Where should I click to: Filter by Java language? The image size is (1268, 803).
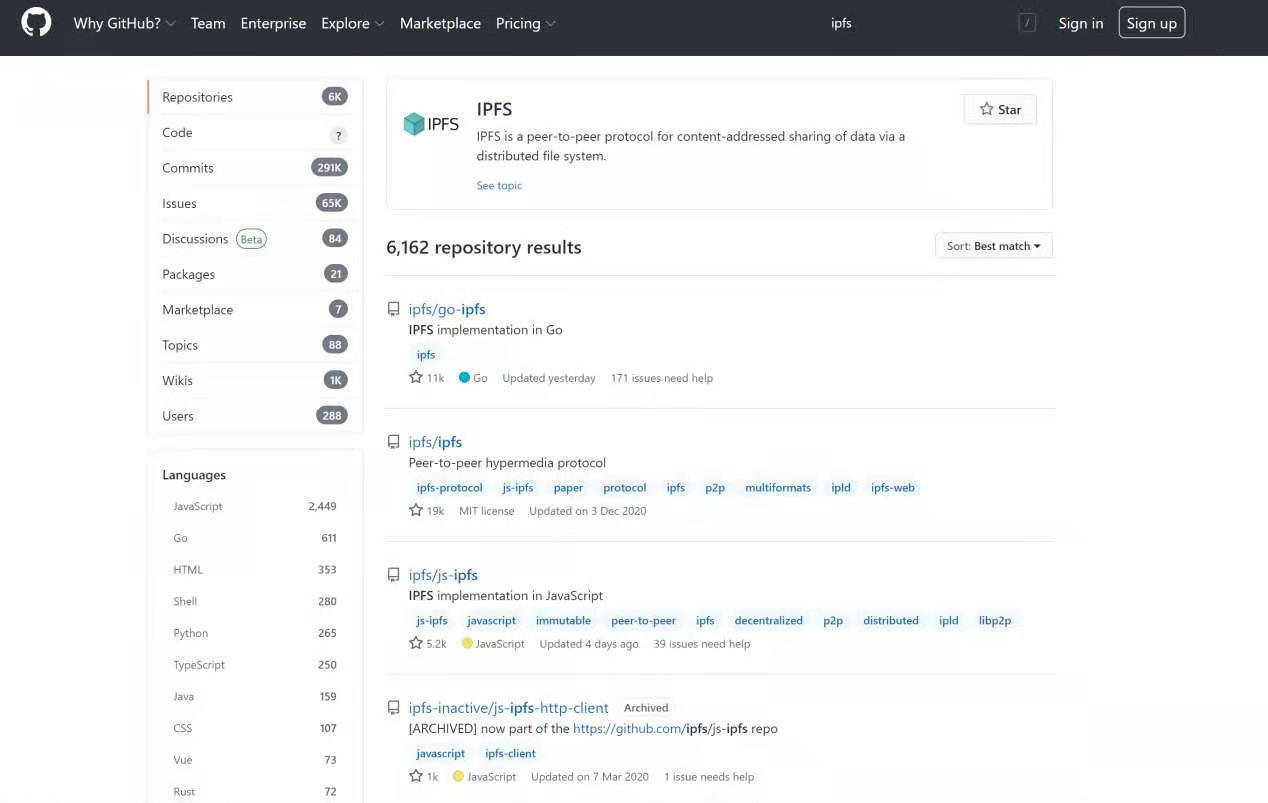coord(255,697)
